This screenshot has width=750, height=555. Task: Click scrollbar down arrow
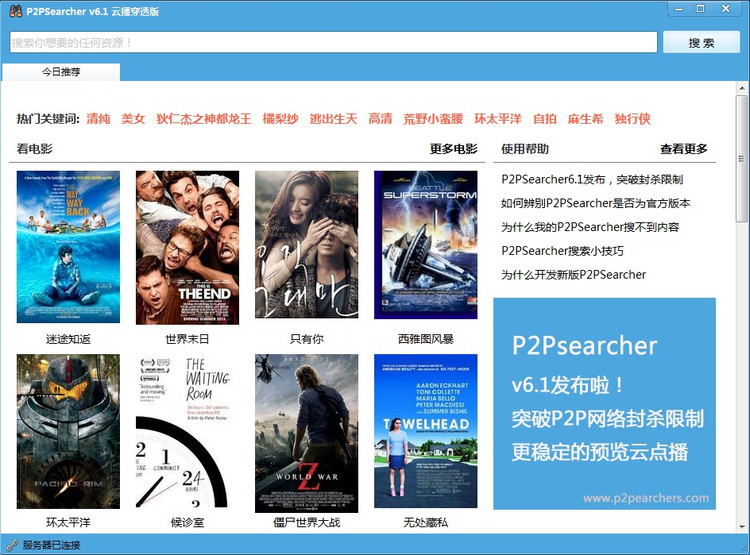pos(741,527)
